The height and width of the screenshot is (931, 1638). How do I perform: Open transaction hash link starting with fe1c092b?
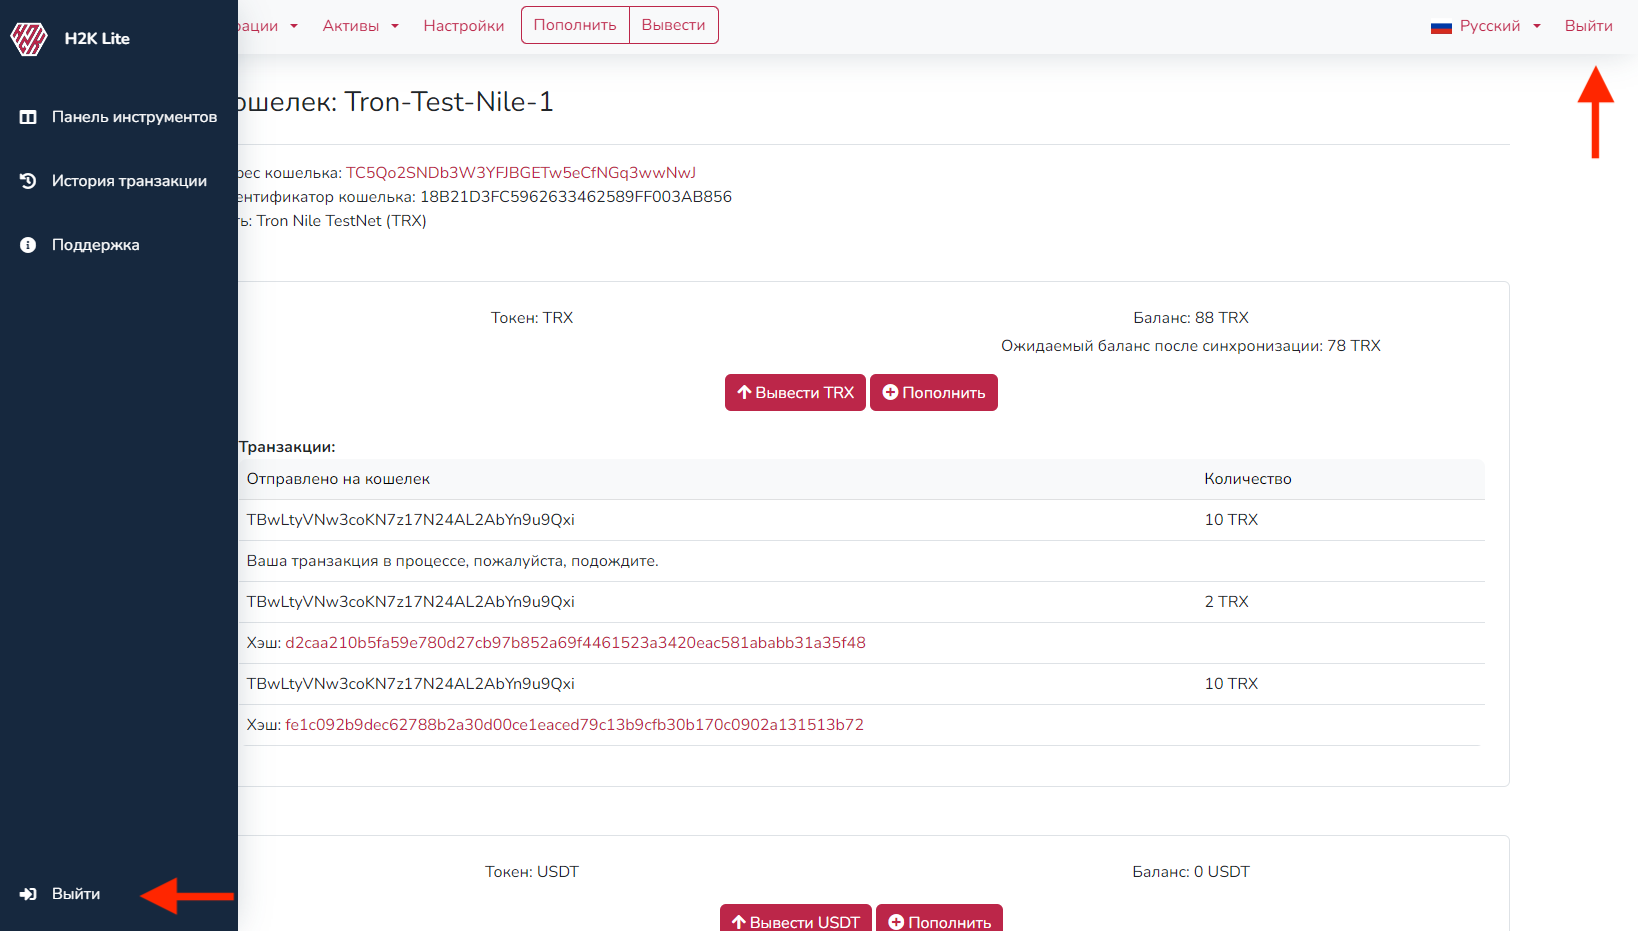574,725
